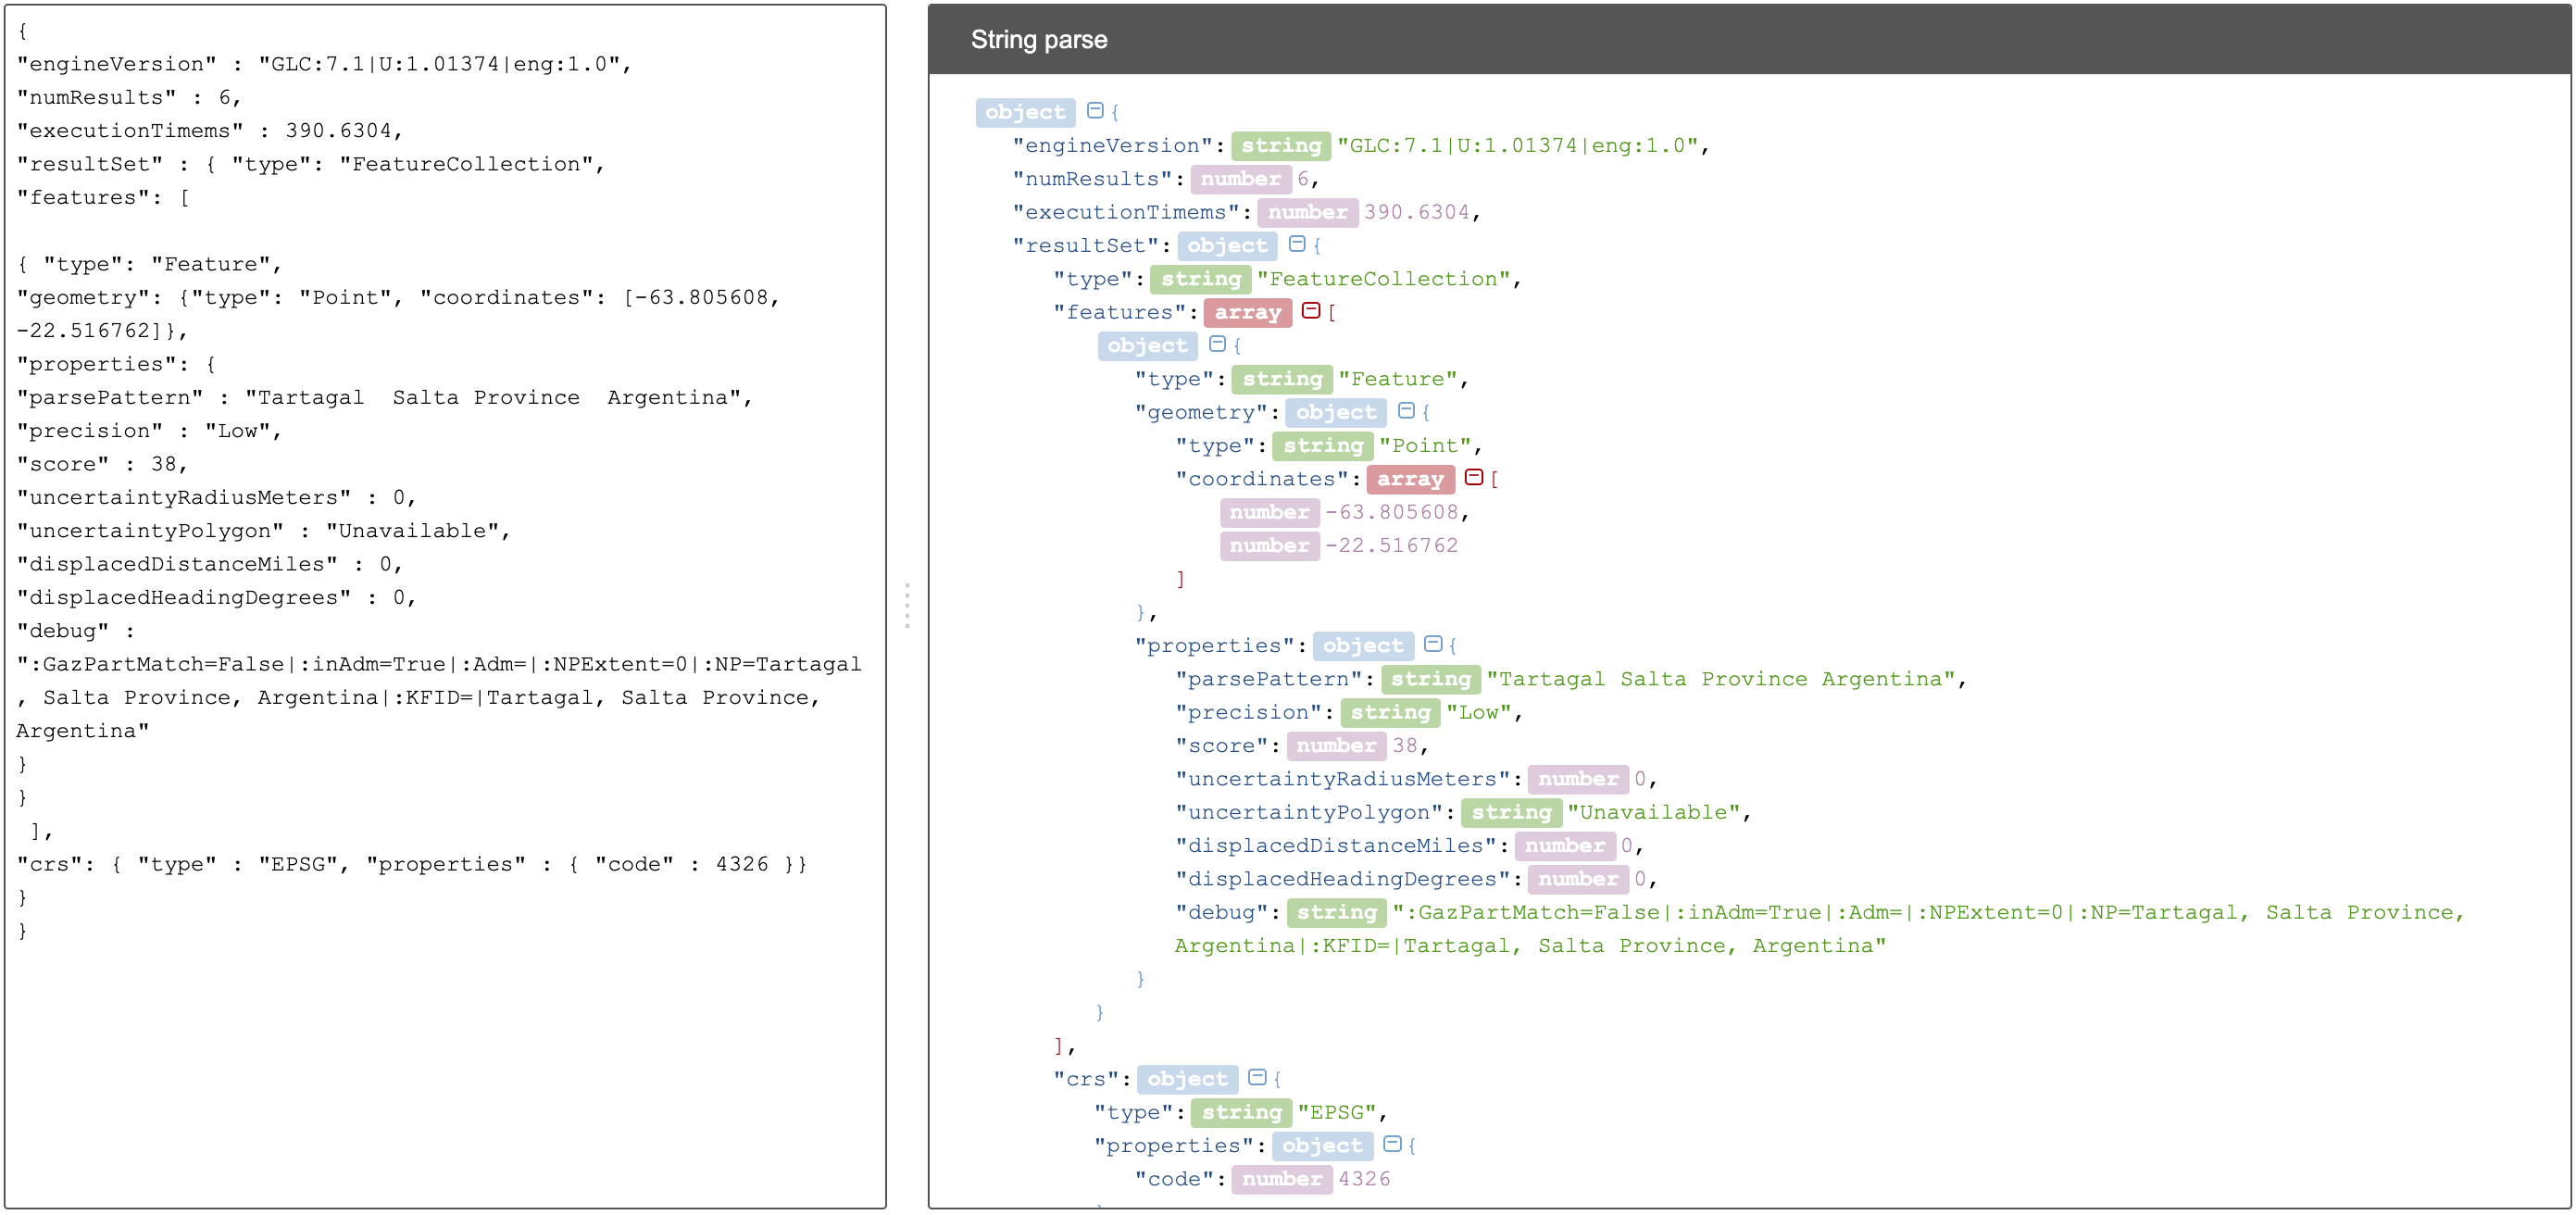Click the "engineVersion" key in parsed tree
Image resolution: width=2576 pixels, height=1215 pixels.
point(1113,146)
